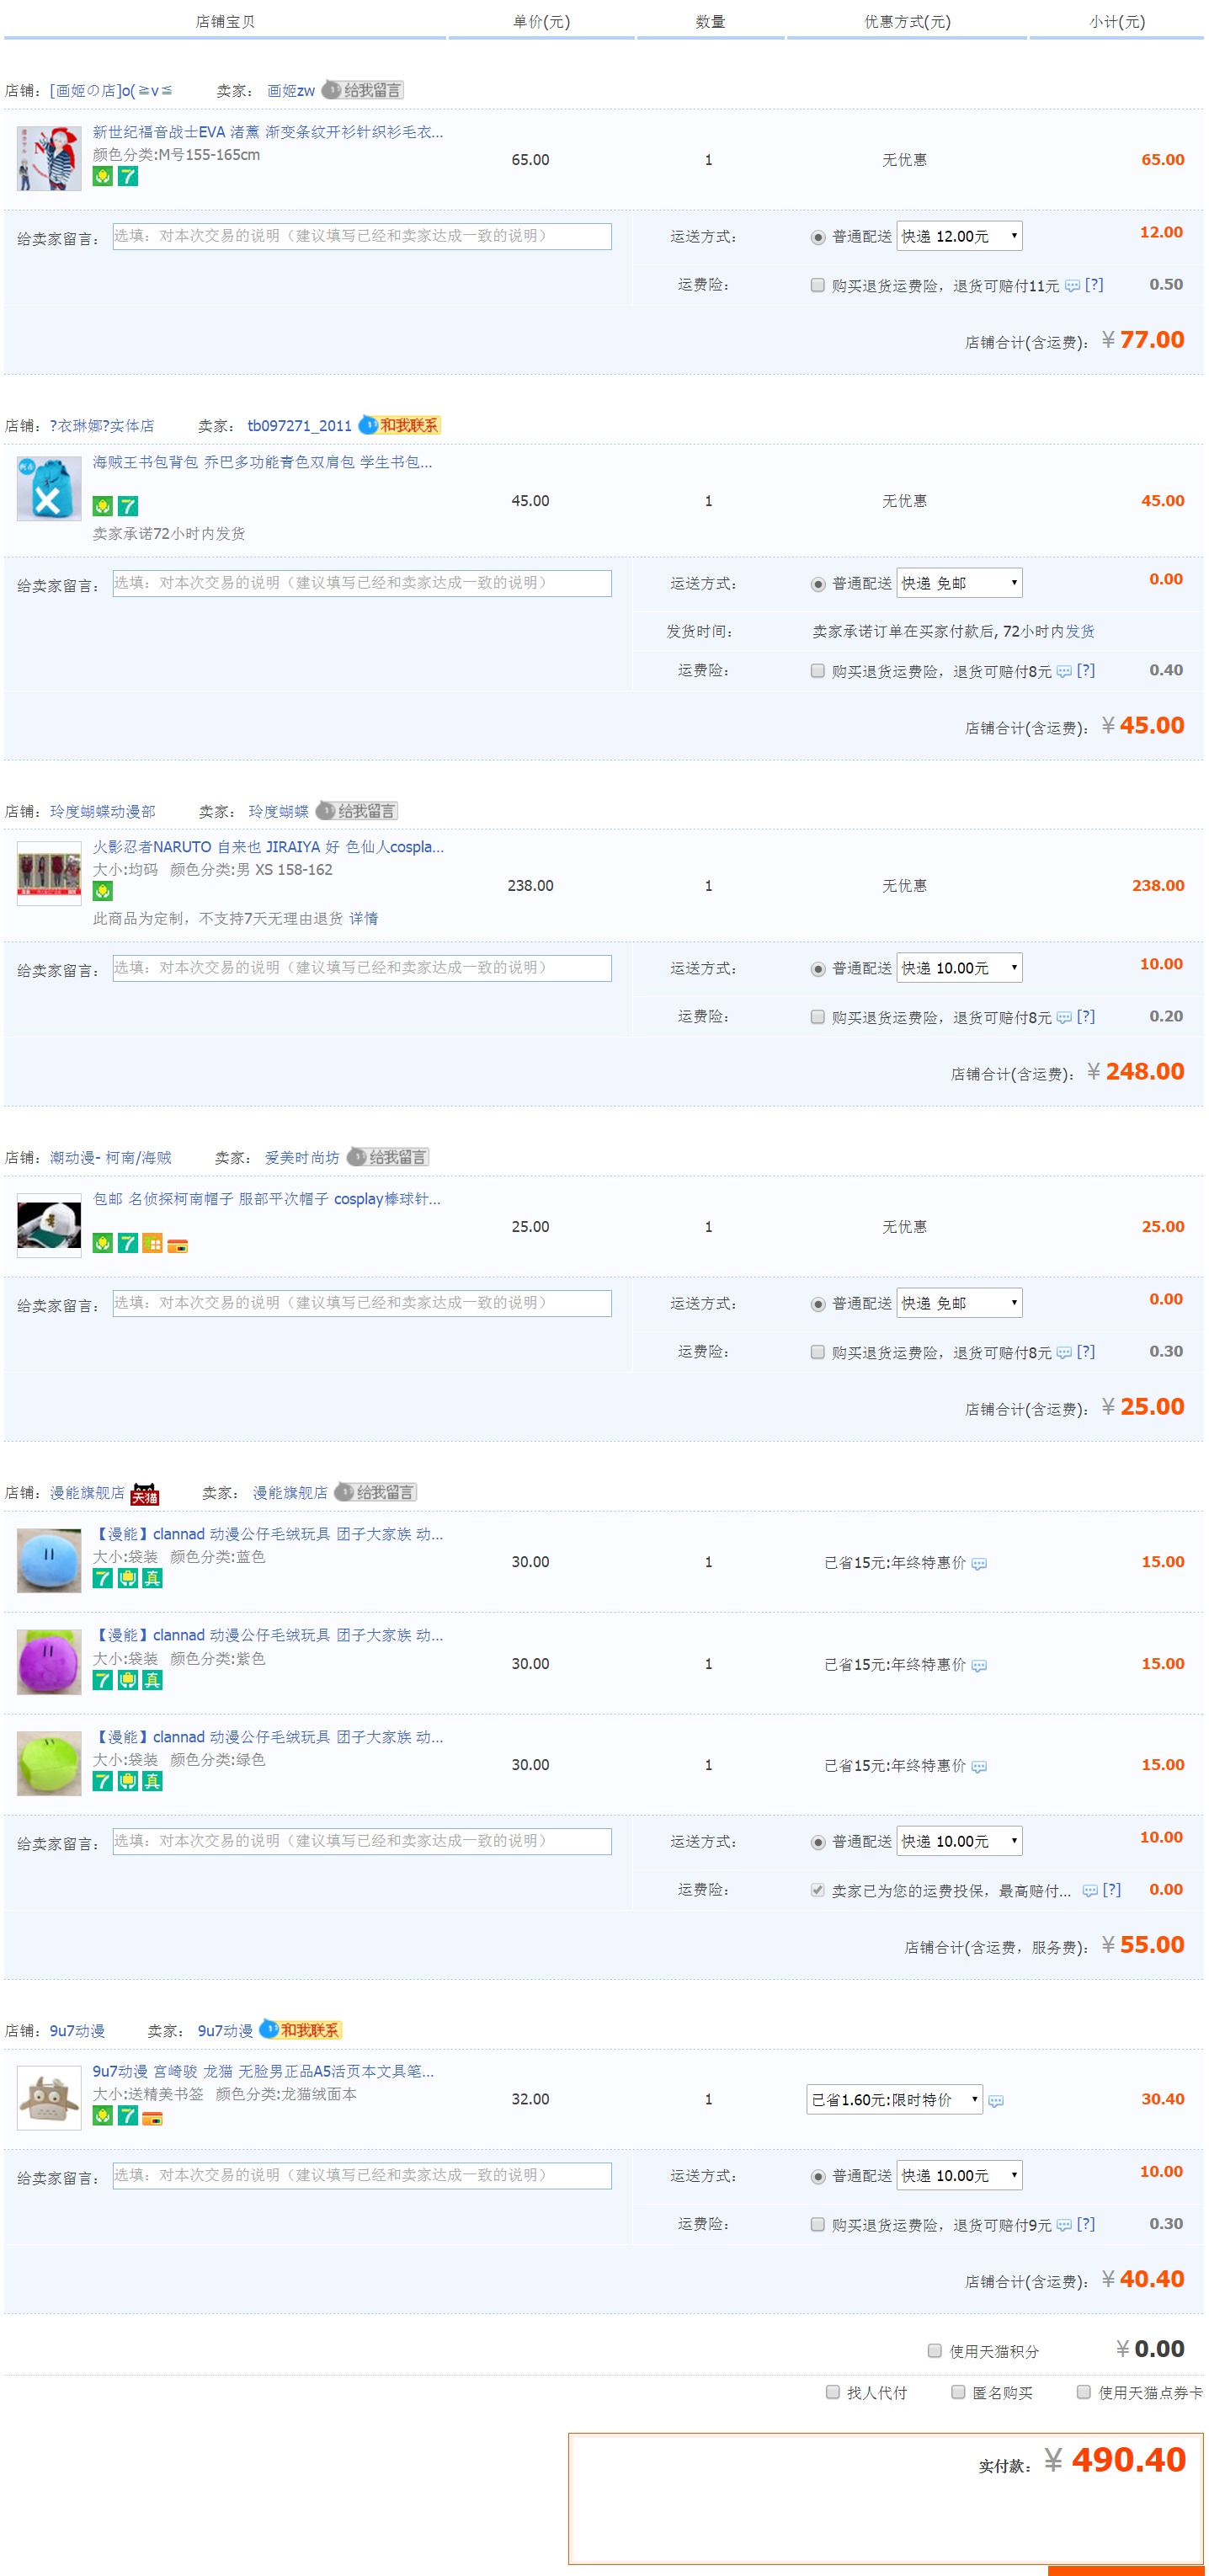Open the 新世纪福音战士EVA sweater product link
The image size is (1209, 2576).
click(x=267, y=132)
